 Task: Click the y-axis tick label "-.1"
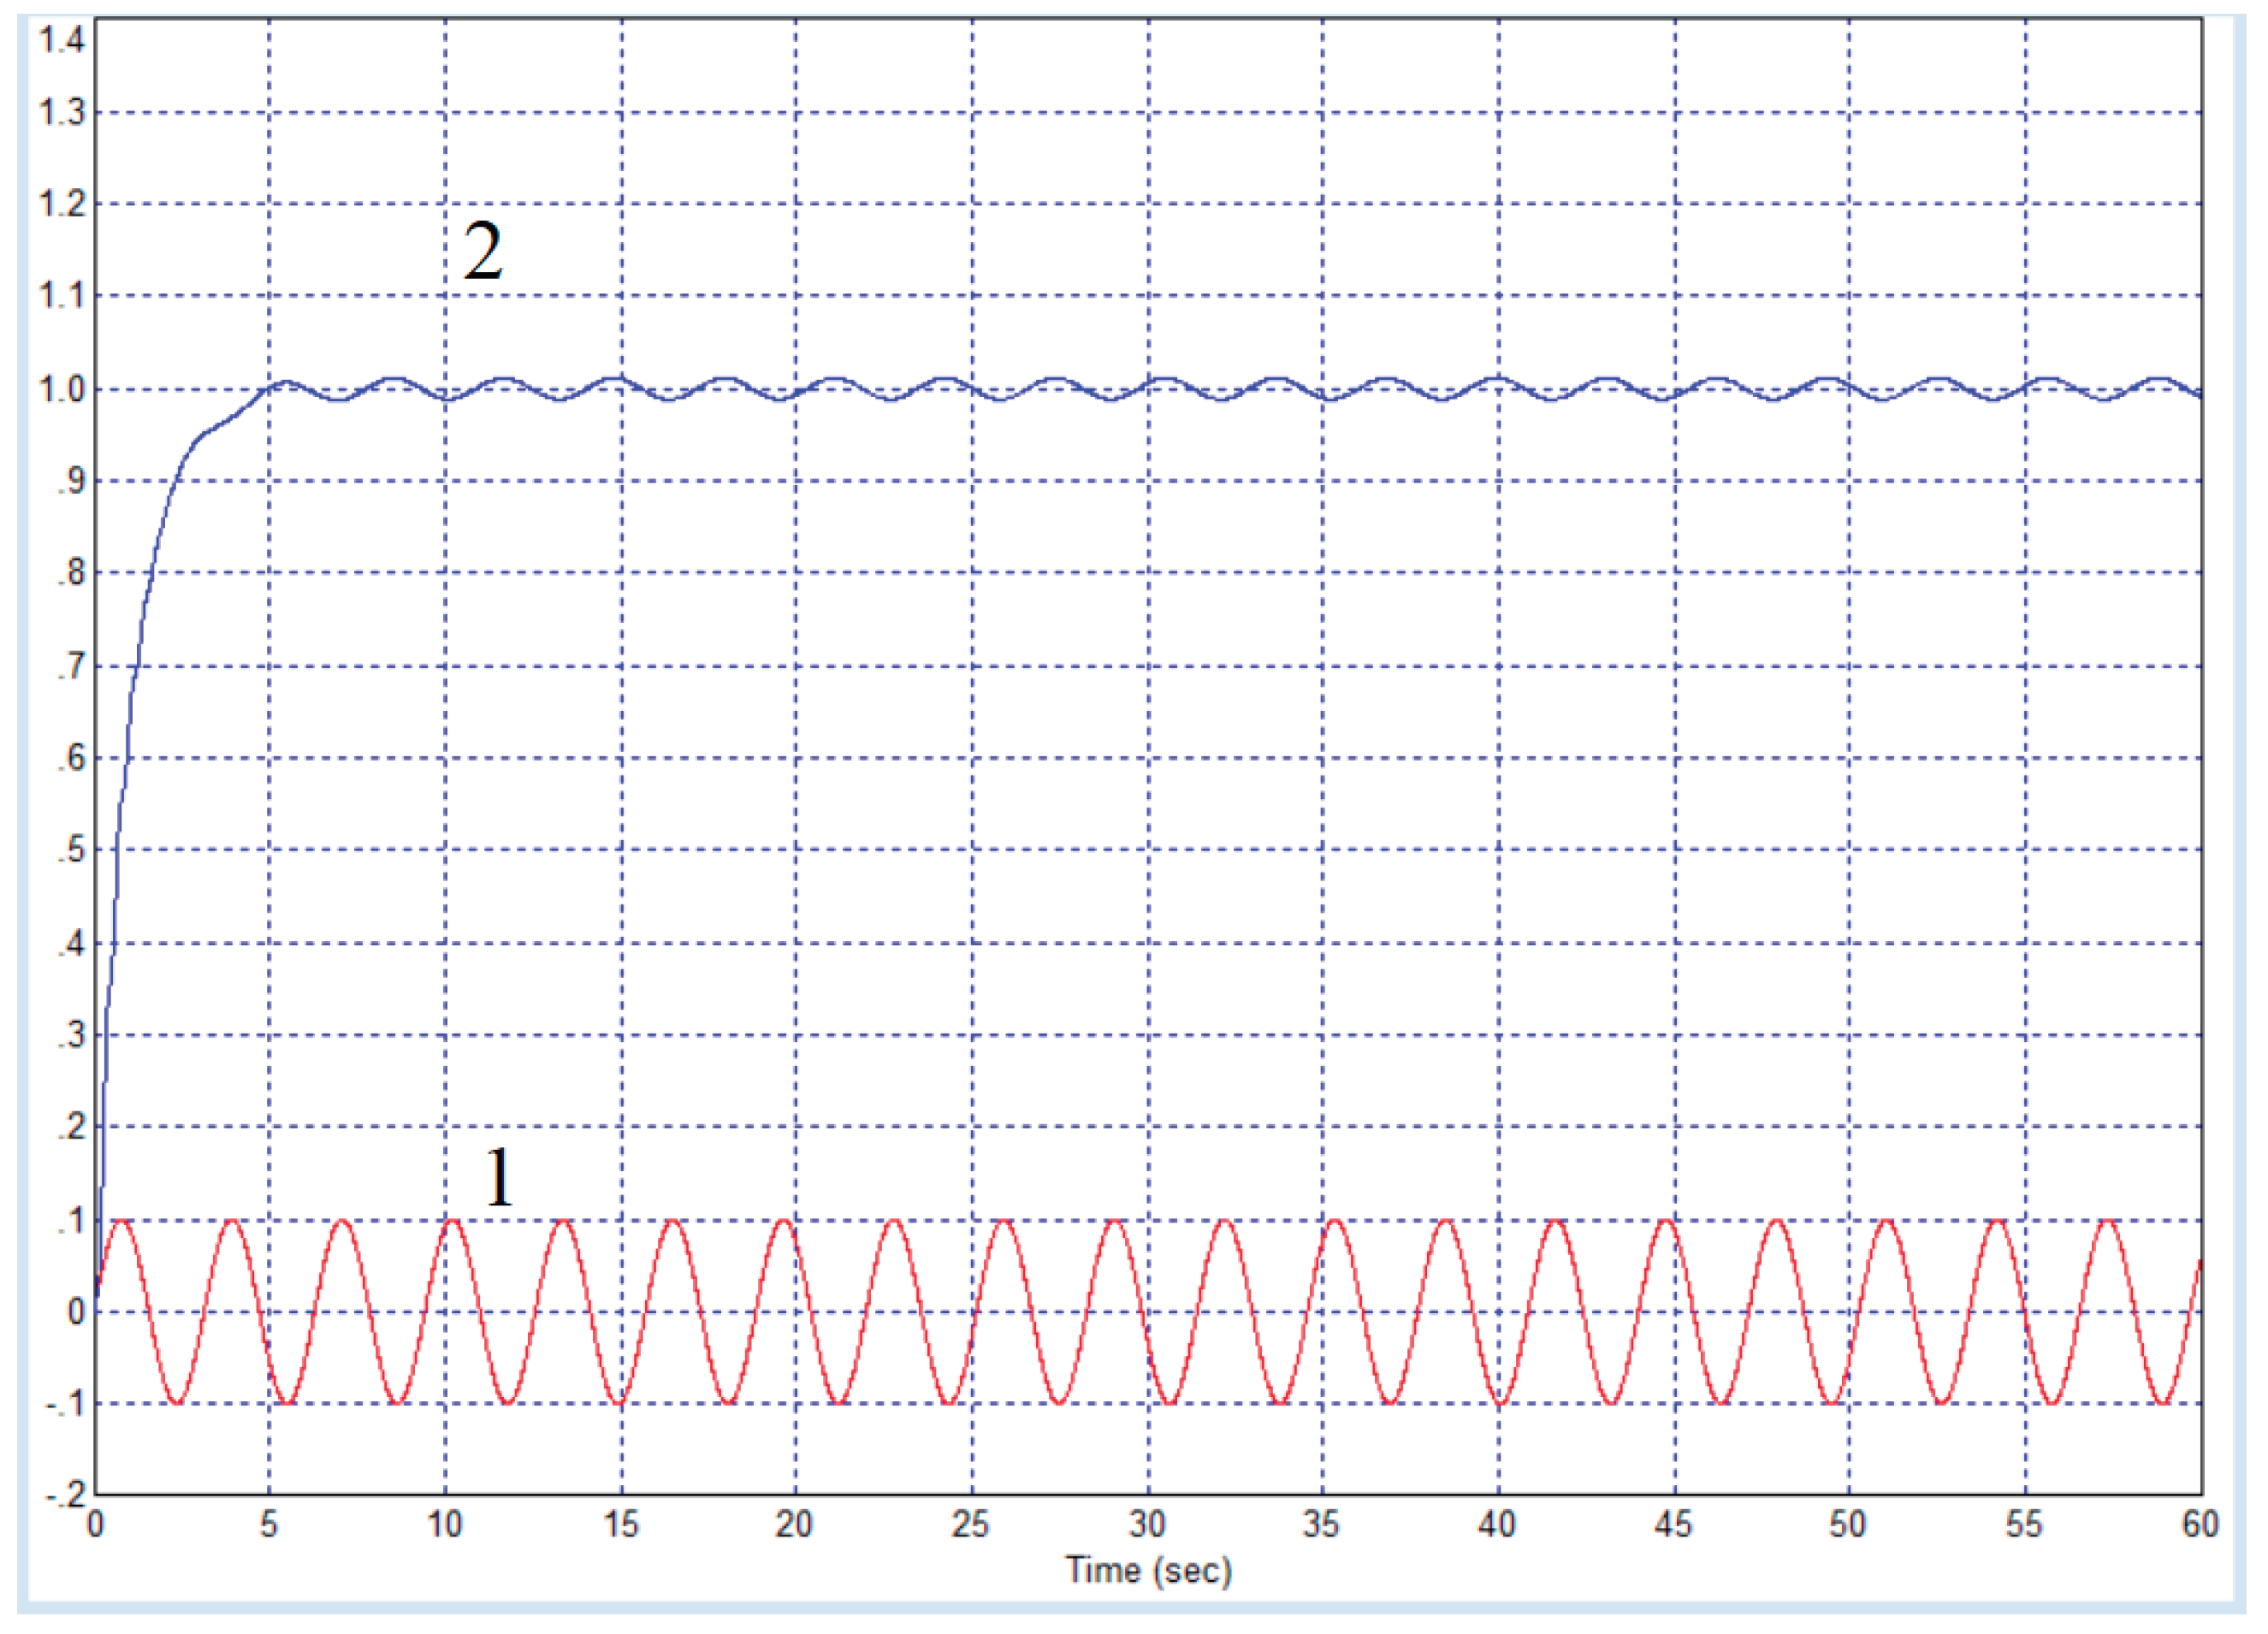(x=66, y=1405)
